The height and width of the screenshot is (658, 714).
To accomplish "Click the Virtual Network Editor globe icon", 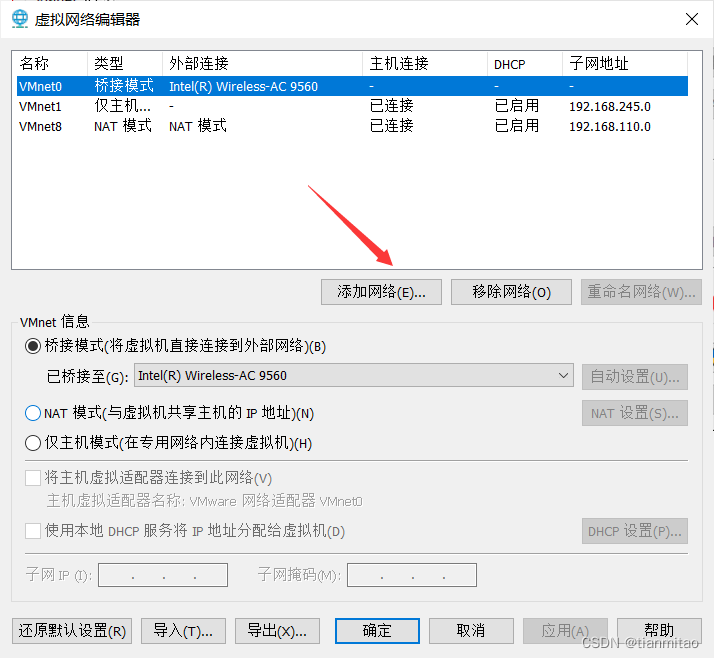I will pyautogui.click(x=19, y=19).
